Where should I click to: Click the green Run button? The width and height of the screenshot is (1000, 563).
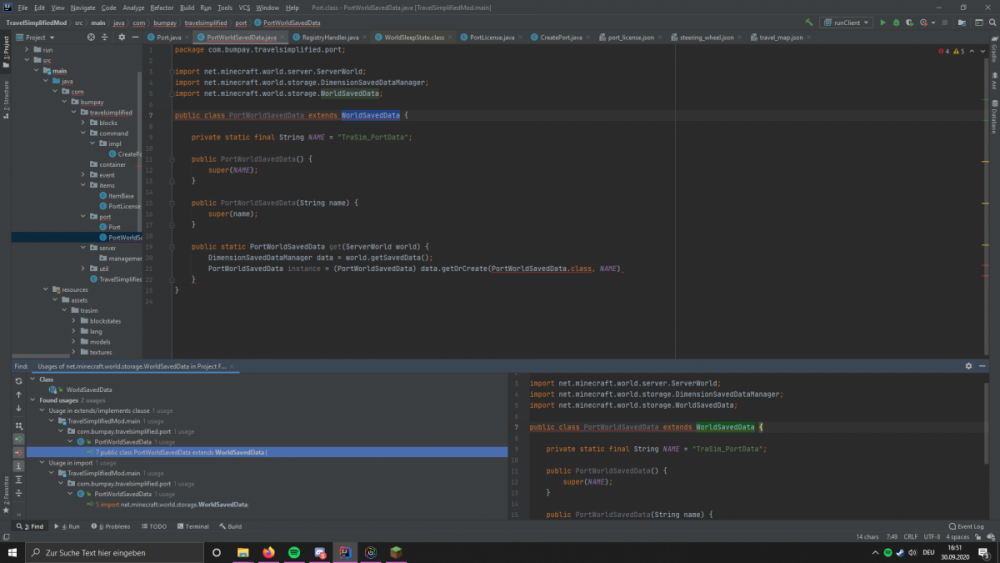[x=883, y=22]
